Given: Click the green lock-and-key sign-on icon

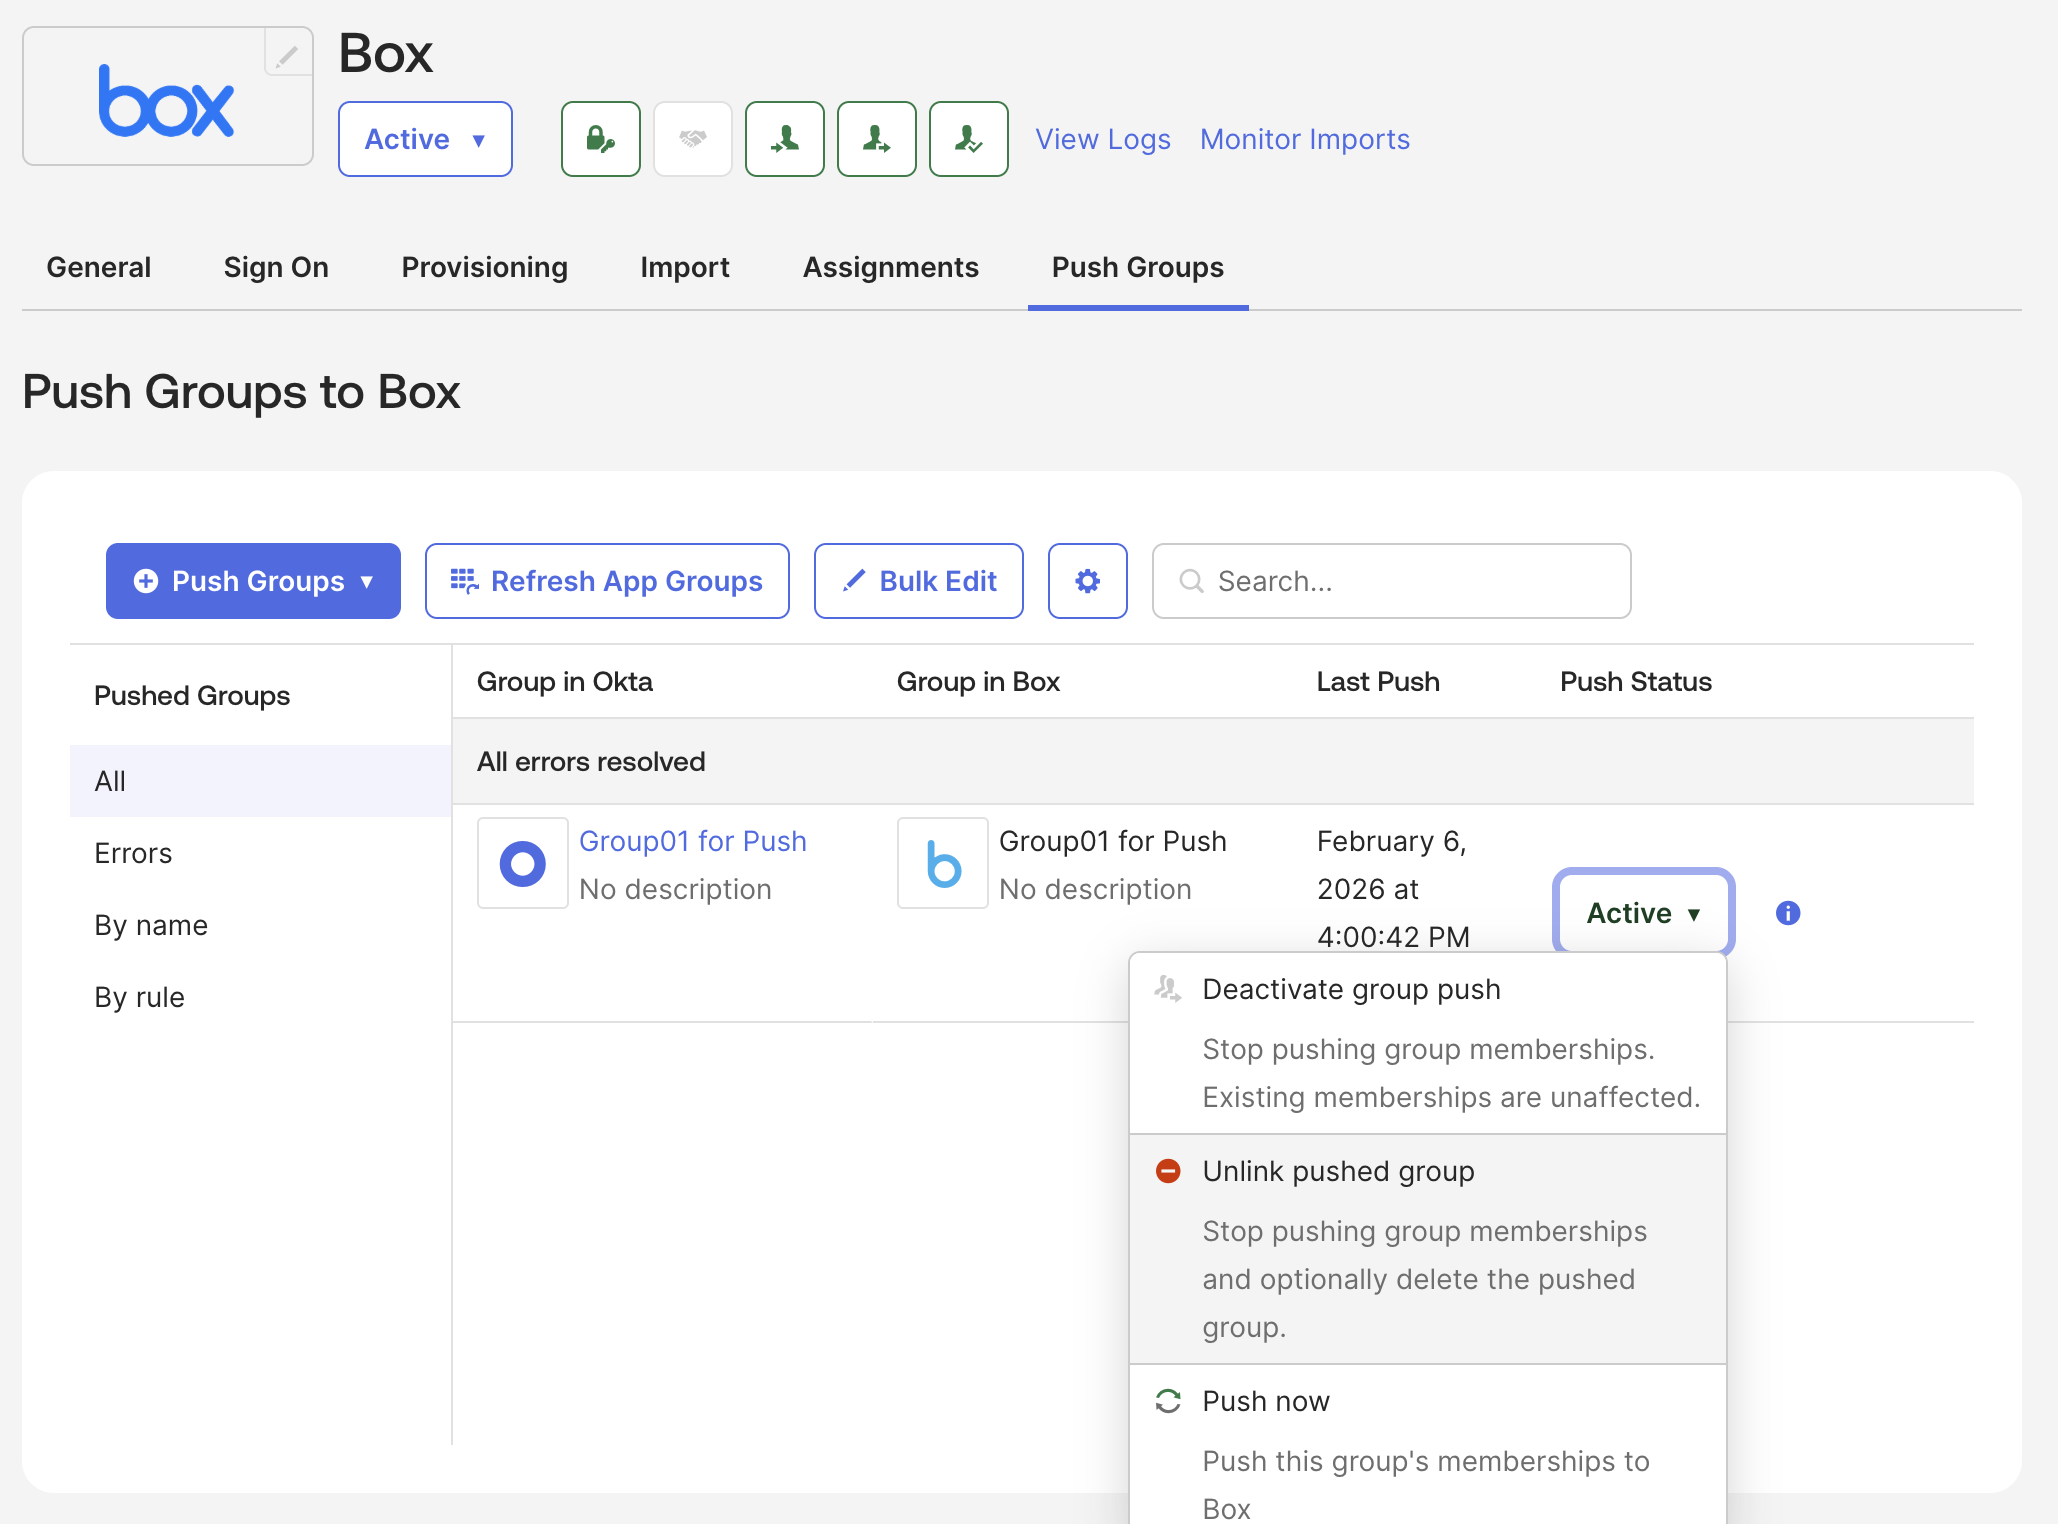Looking at the screenshot, I should click(x=600, y=139).
